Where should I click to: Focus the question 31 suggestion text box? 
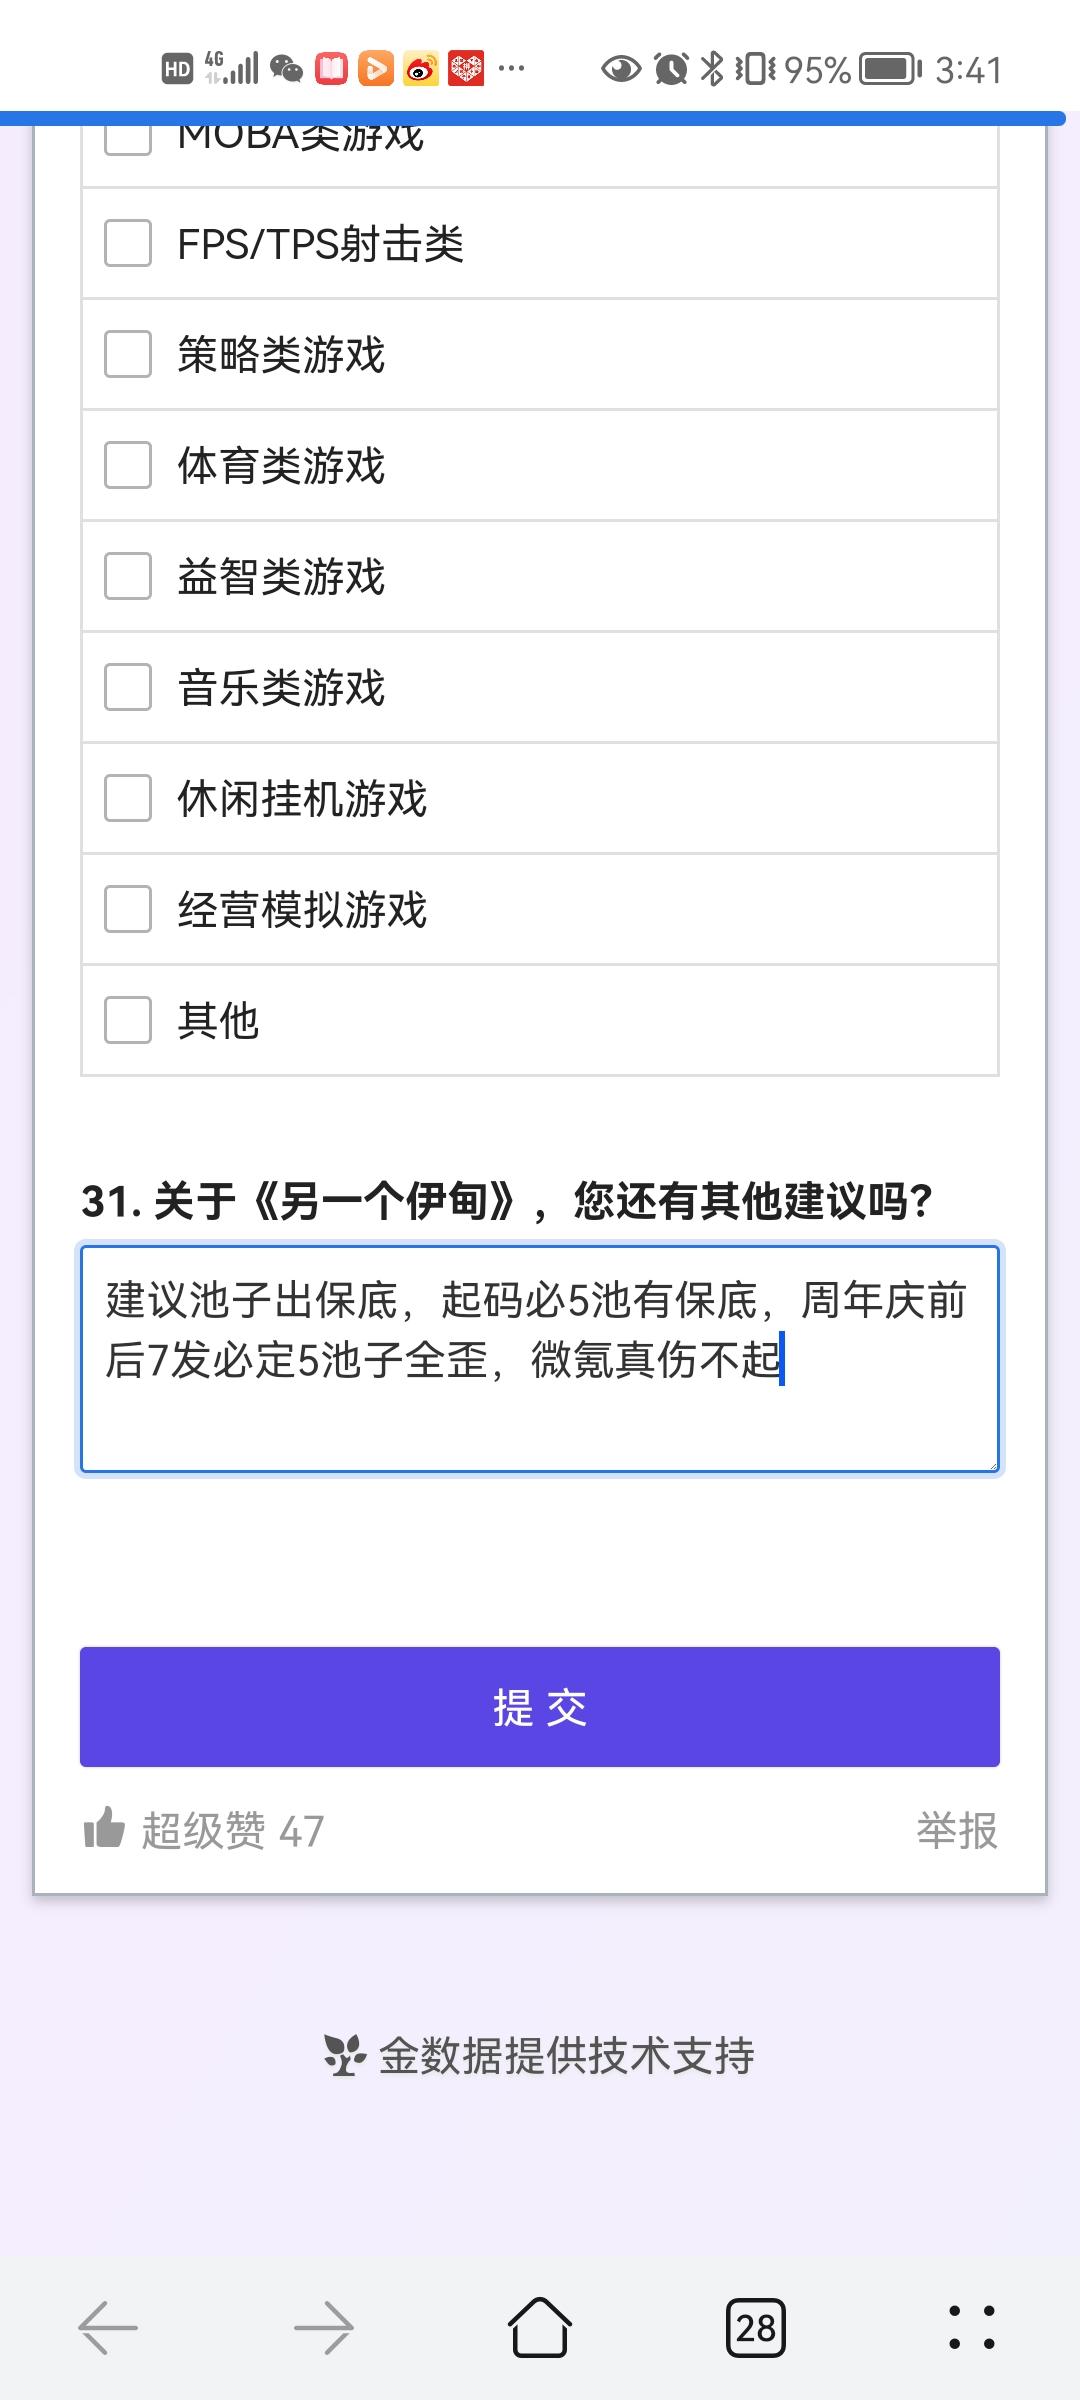(x=540, y=1359)
